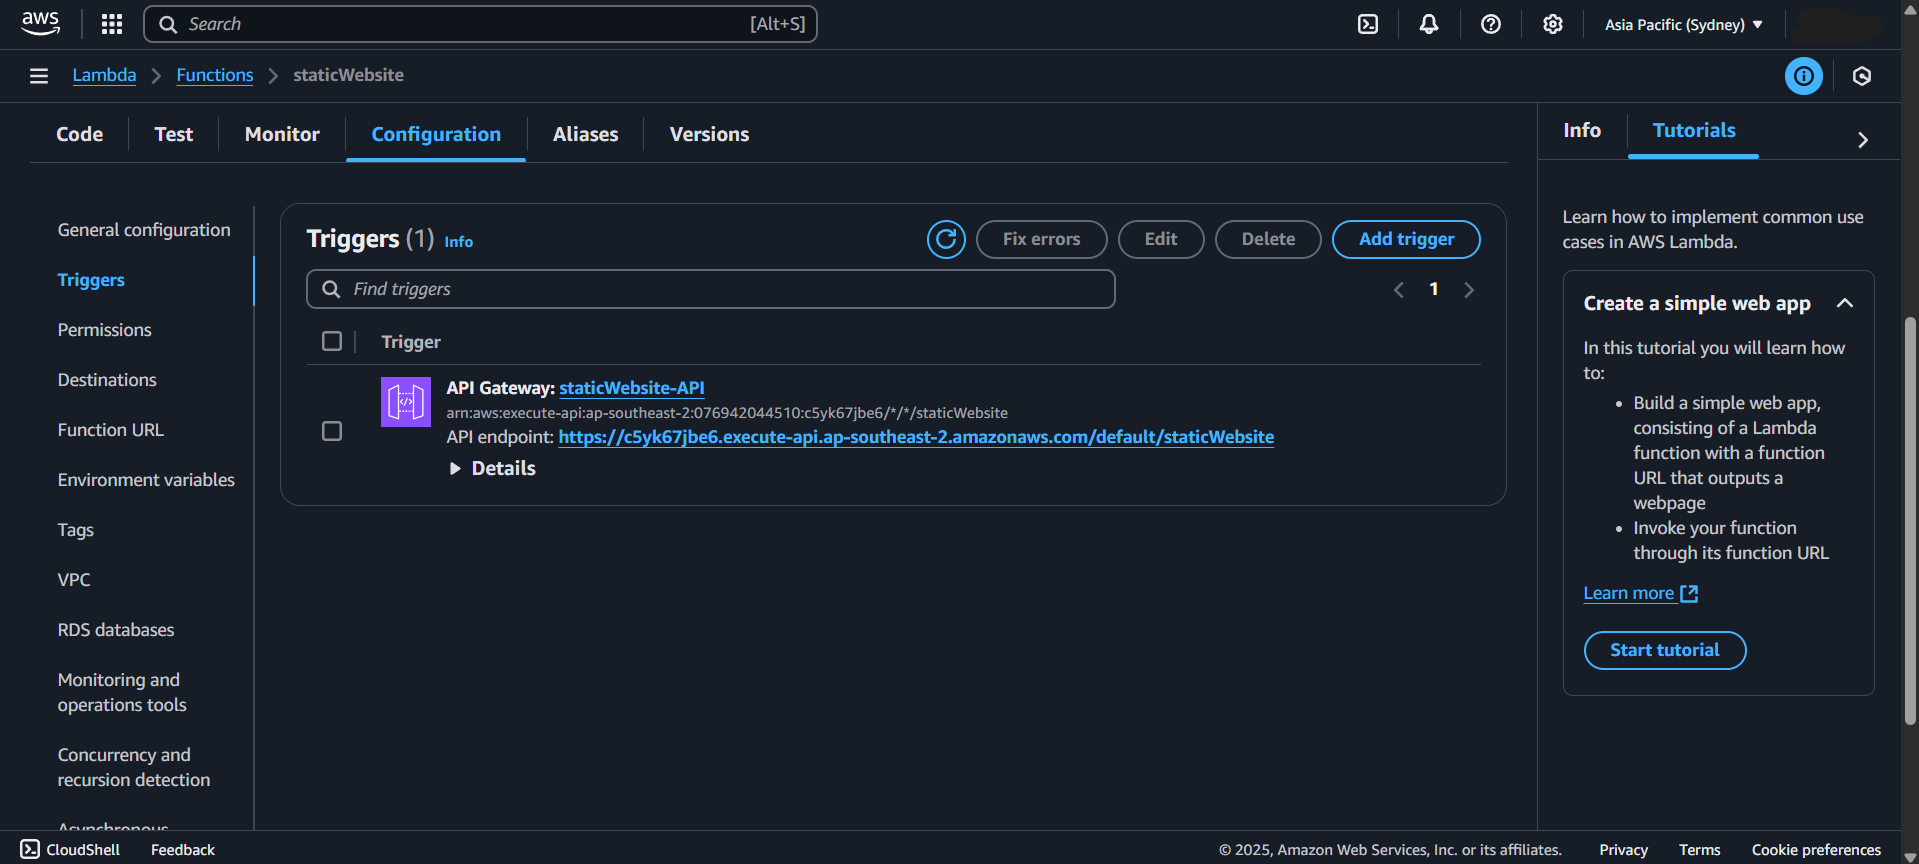Go to next triggers page
1919x864 pixels.
1469,290
